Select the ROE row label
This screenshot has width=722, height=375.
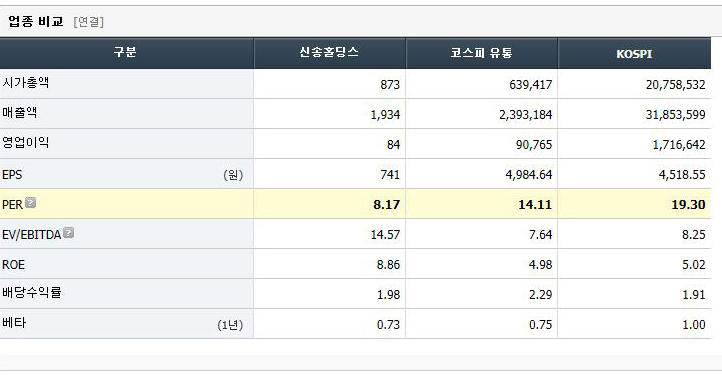(13, 264)
